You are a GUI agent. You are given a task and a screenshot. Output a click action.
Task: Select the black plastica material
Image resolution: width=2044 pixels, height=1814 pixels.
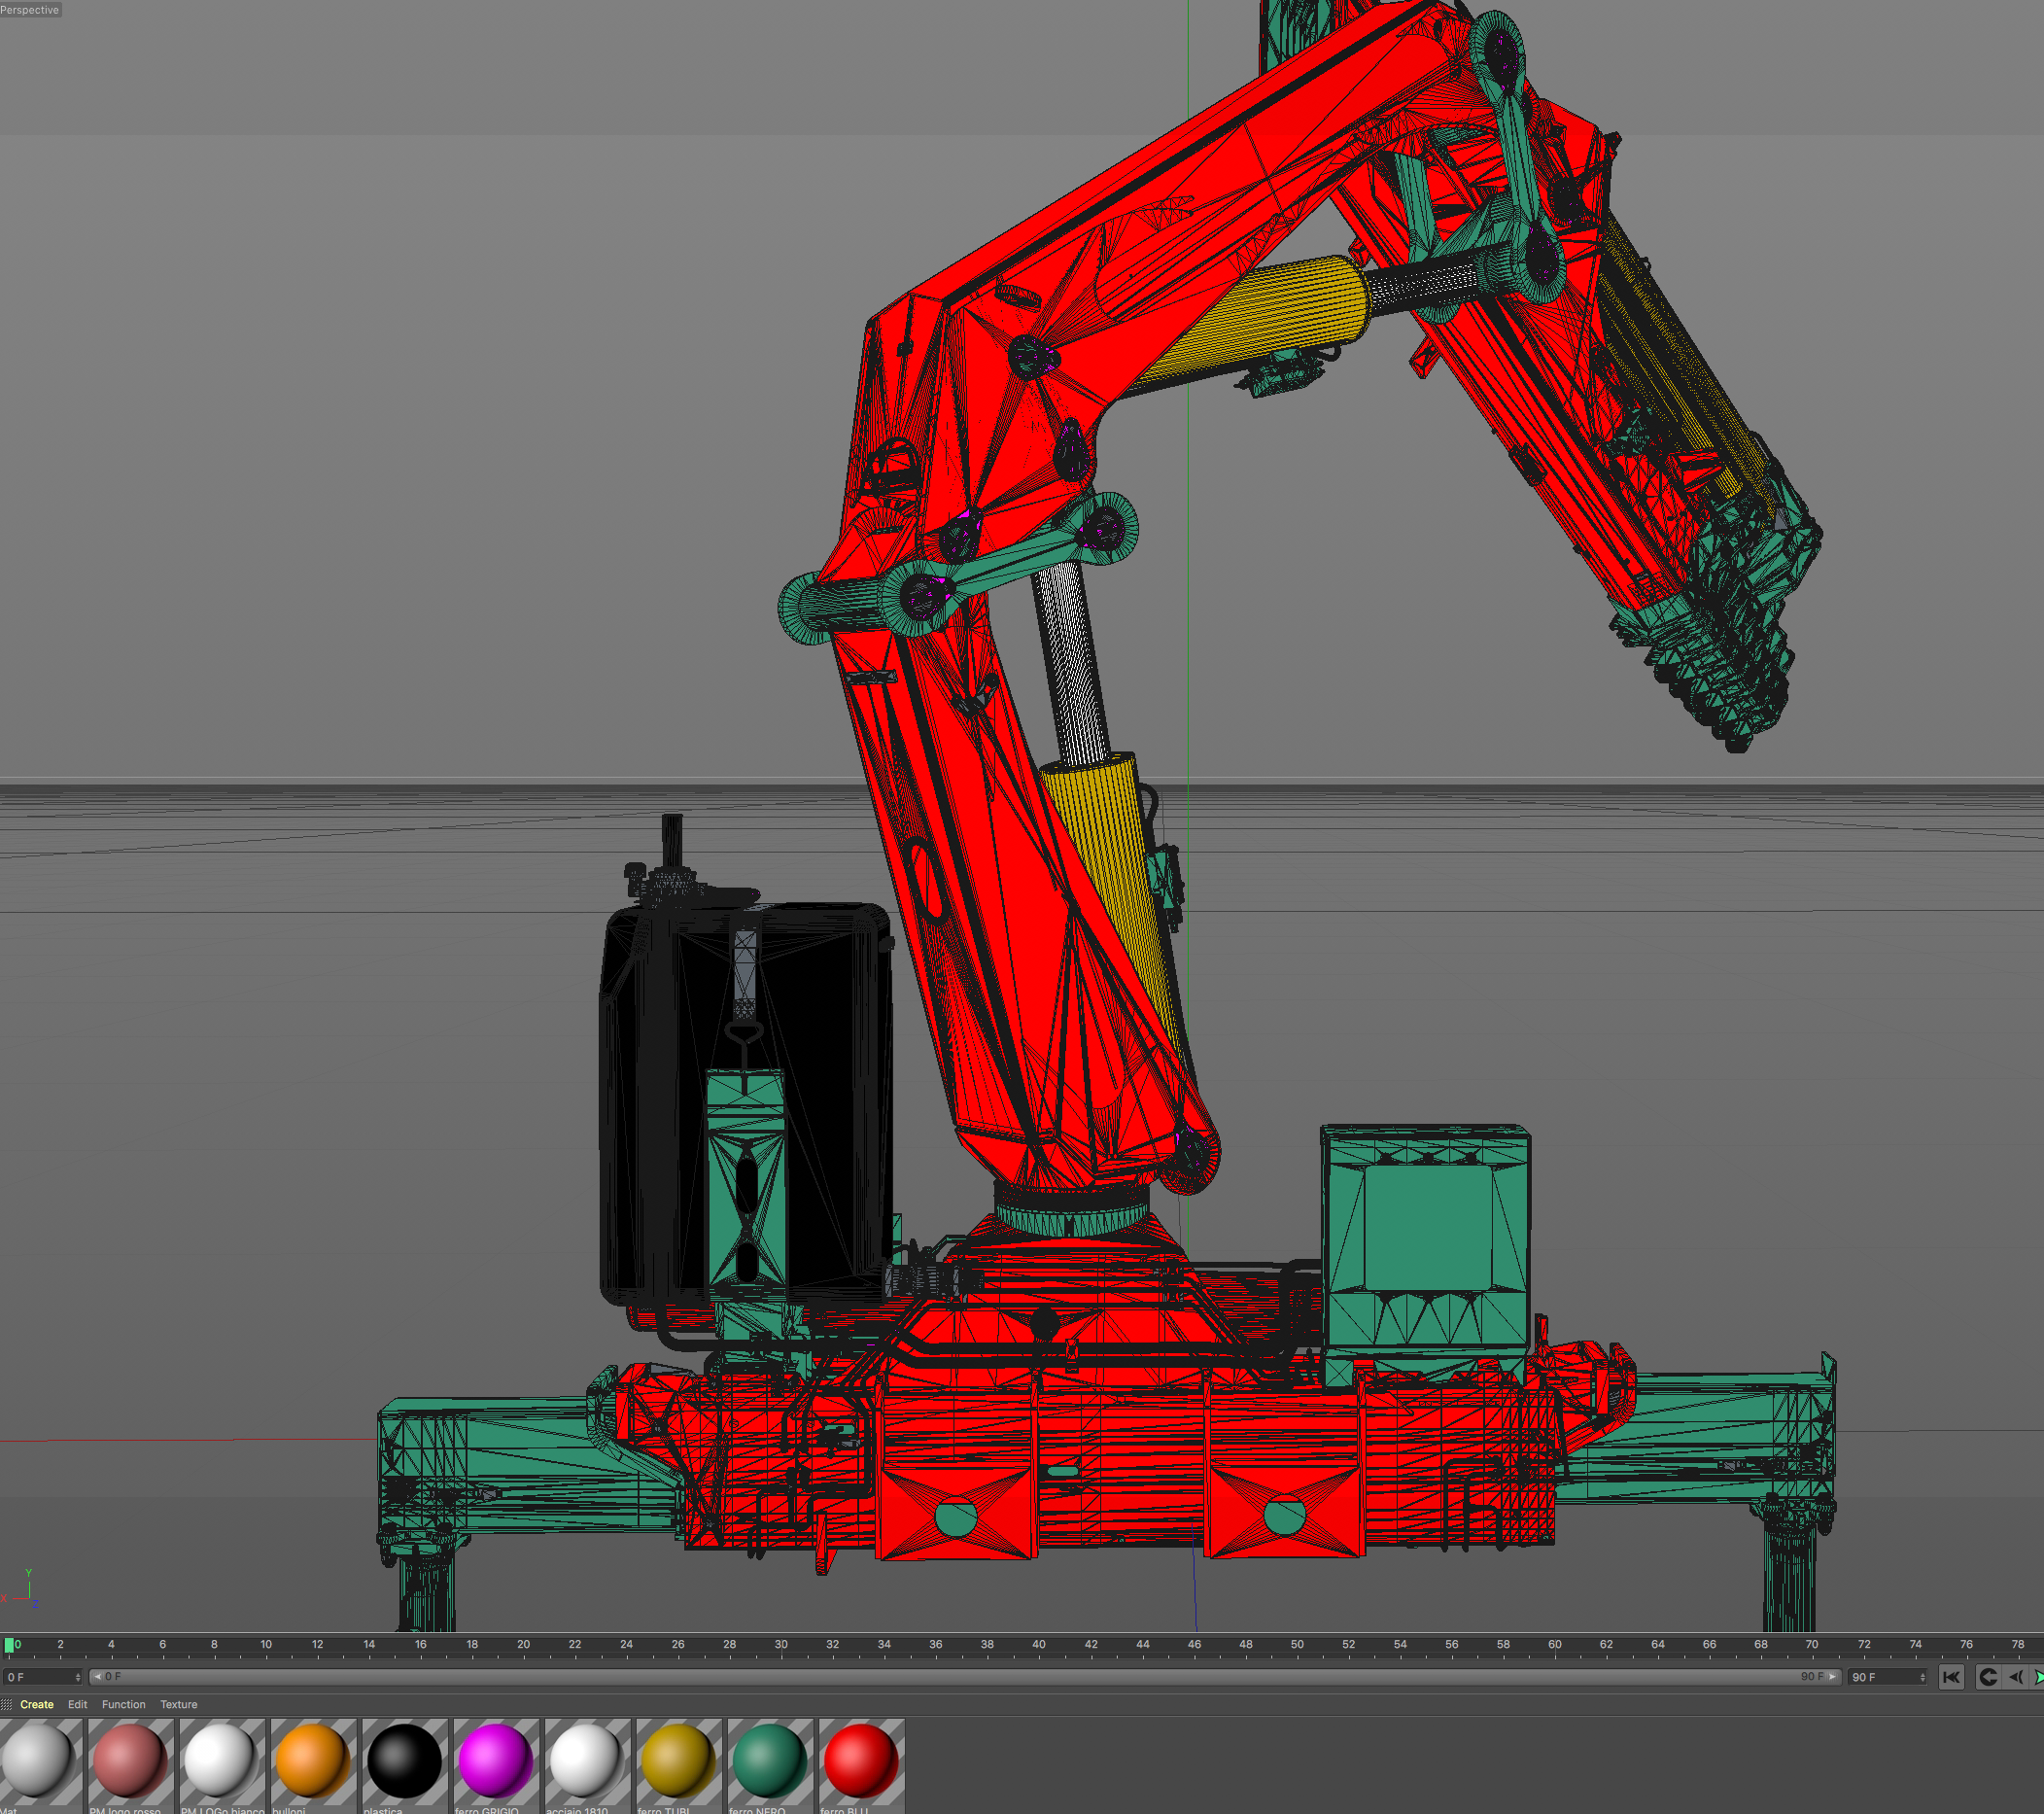point(404,1759)
